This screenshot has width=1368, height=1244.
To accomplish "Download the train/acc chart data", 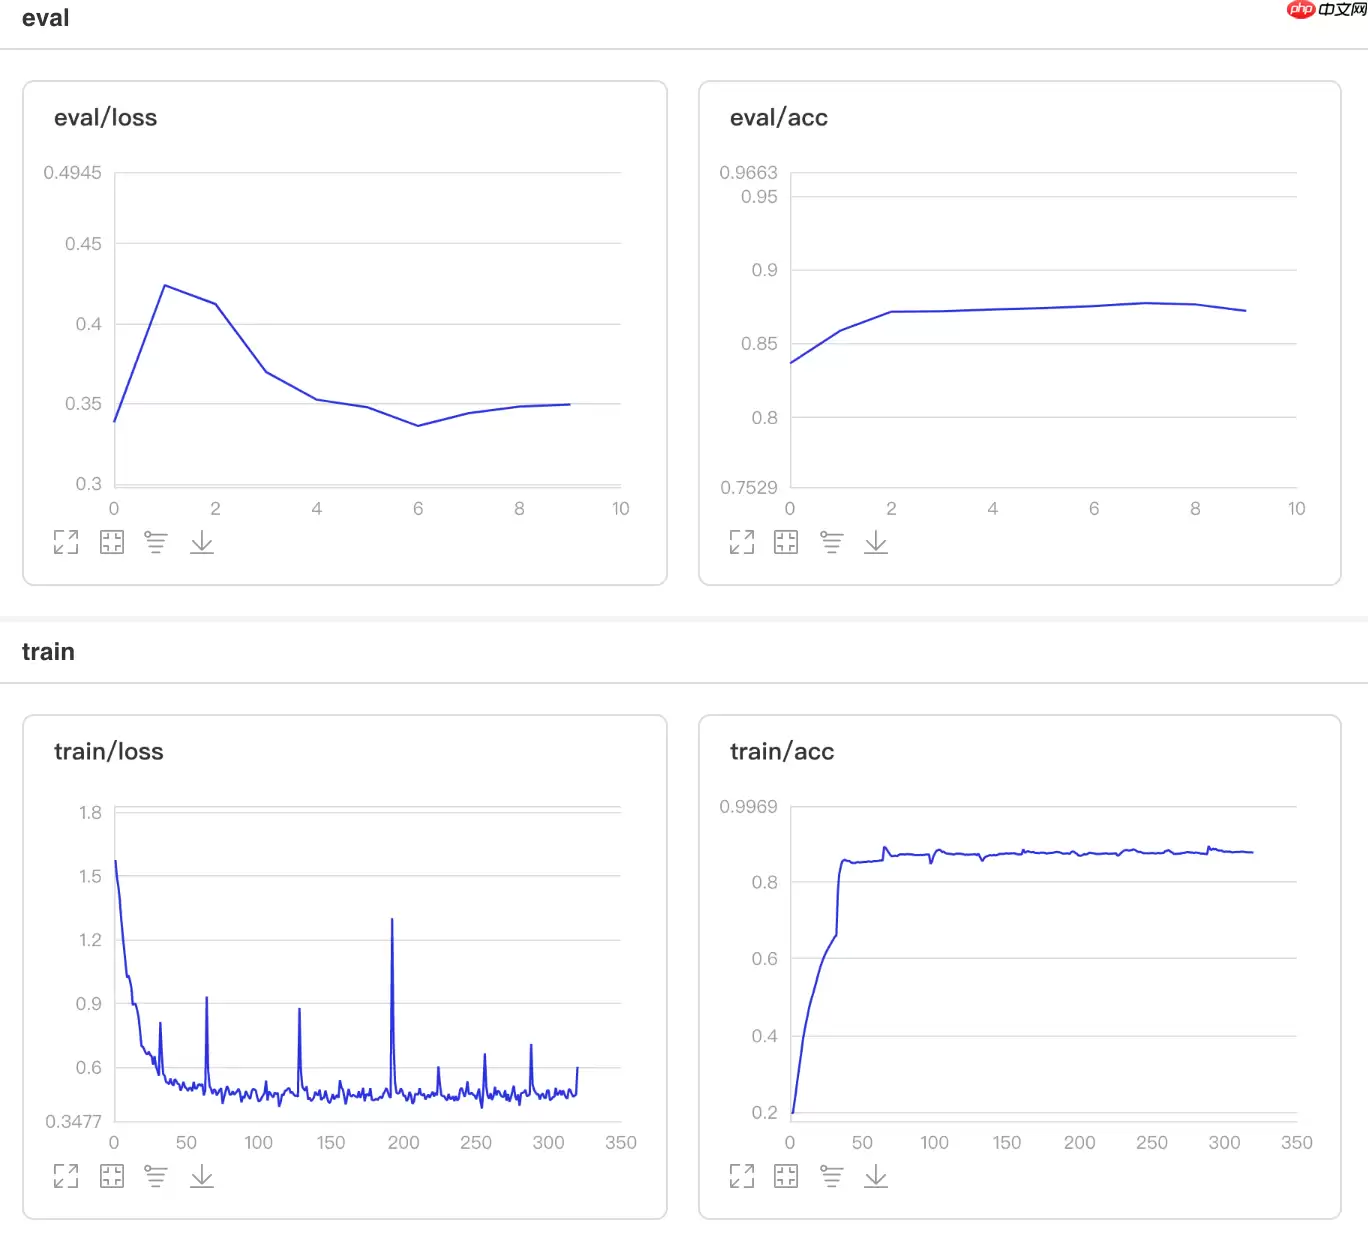I will click(876, 1176).
